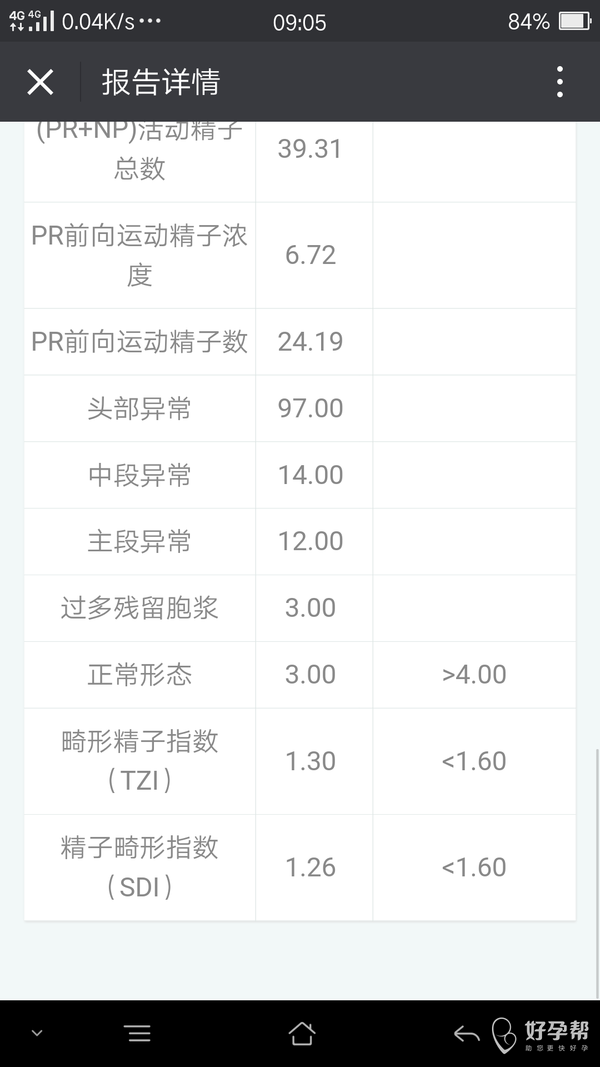Tap the 正常形态 row label
Image resolution: width=600 pixels, height=1067 pixels.
139,675
